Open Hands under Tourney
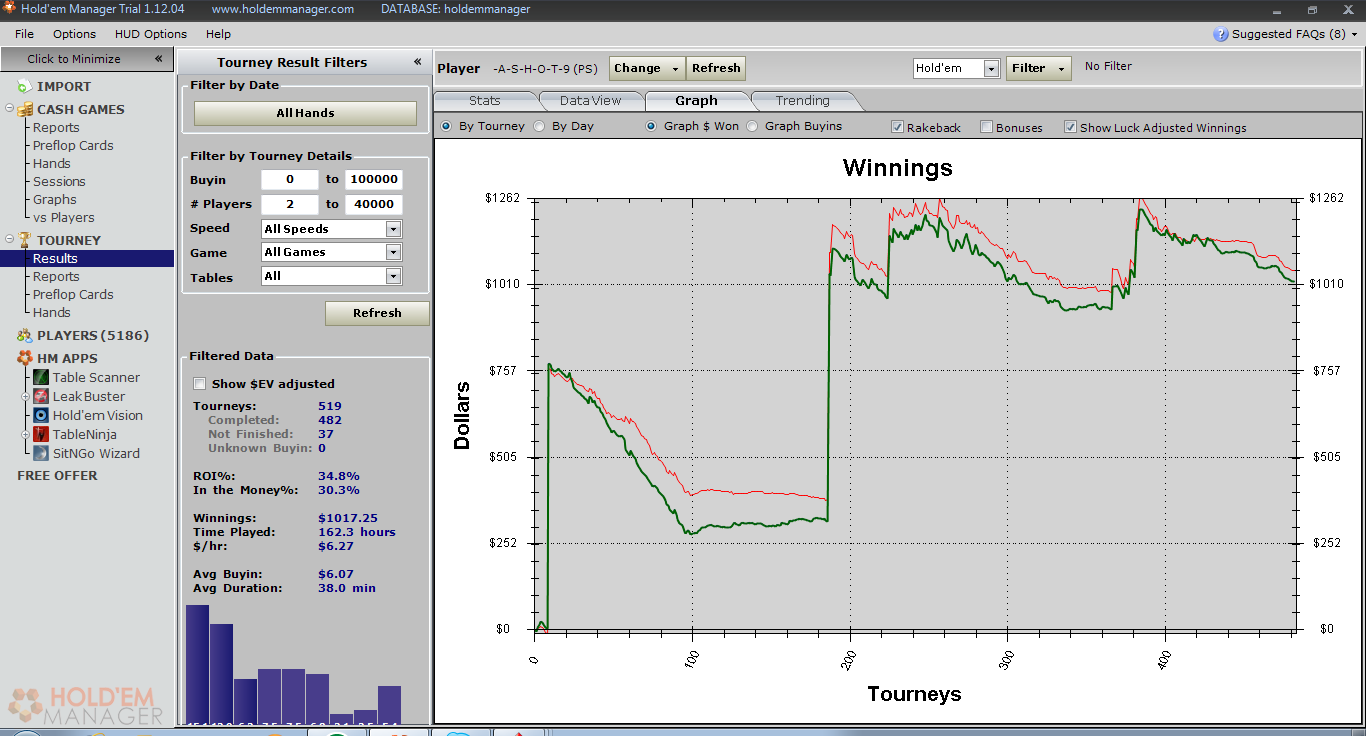 click(x=51, y=313)
